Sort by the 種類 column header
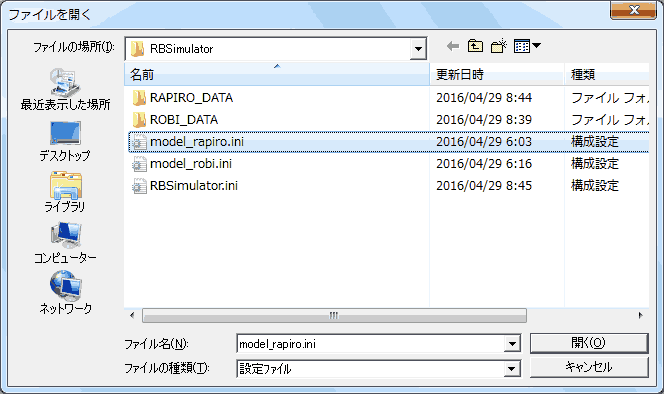Image resolution: width=664 pixels, height=394 pixels. [x=607, y=75]
